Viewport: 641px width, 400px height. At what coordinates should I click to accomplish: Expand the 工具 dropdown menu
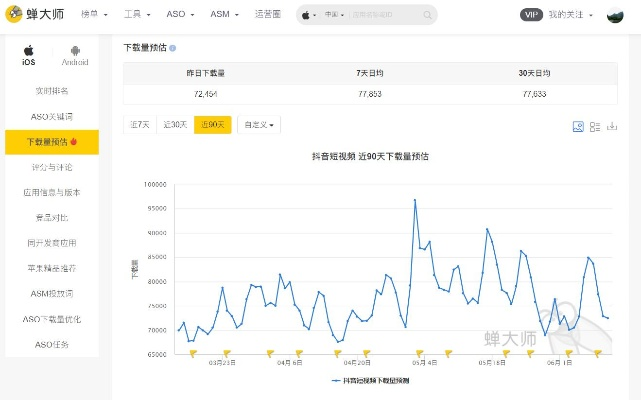[x=137, y=16]
